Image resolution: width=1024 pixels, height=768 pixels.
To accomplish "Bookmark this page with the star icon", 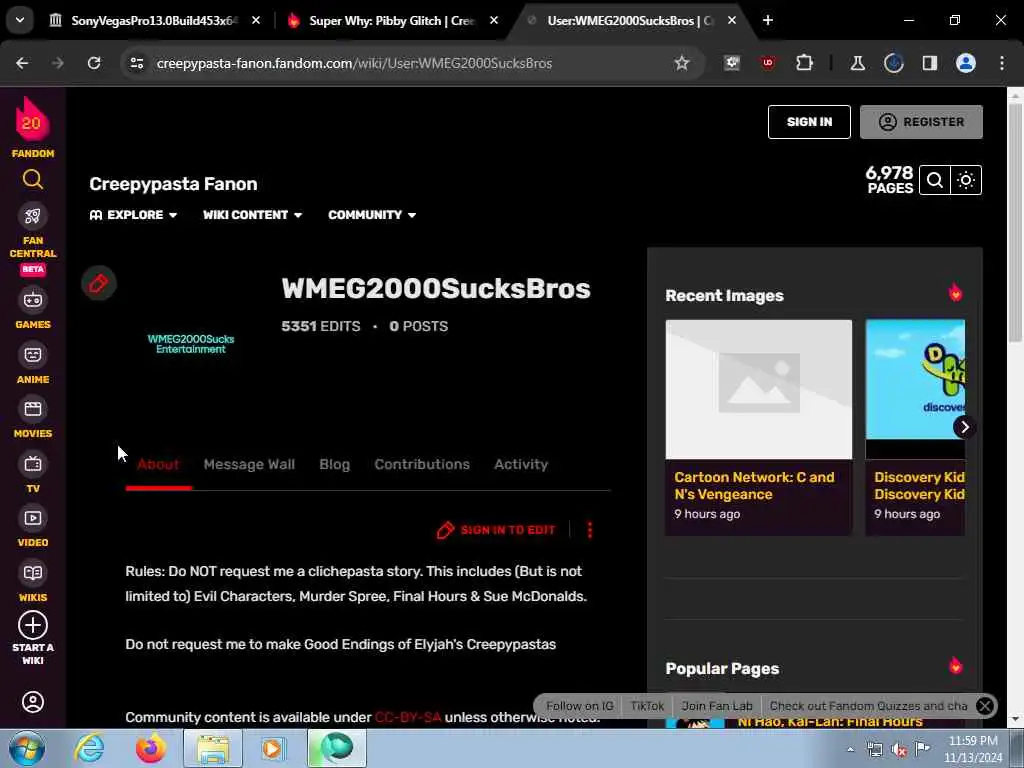I will coord(682,63).
